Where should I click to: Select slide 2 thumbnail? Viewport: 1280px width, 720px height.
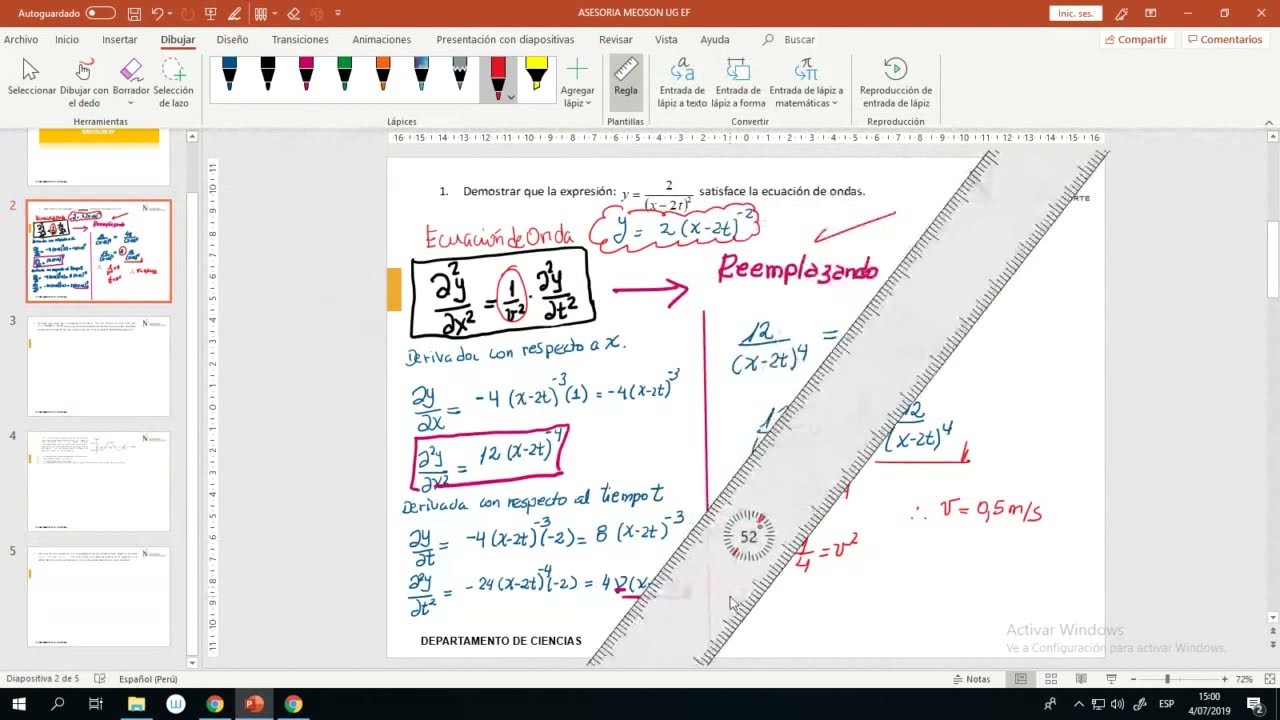[99, 251]
